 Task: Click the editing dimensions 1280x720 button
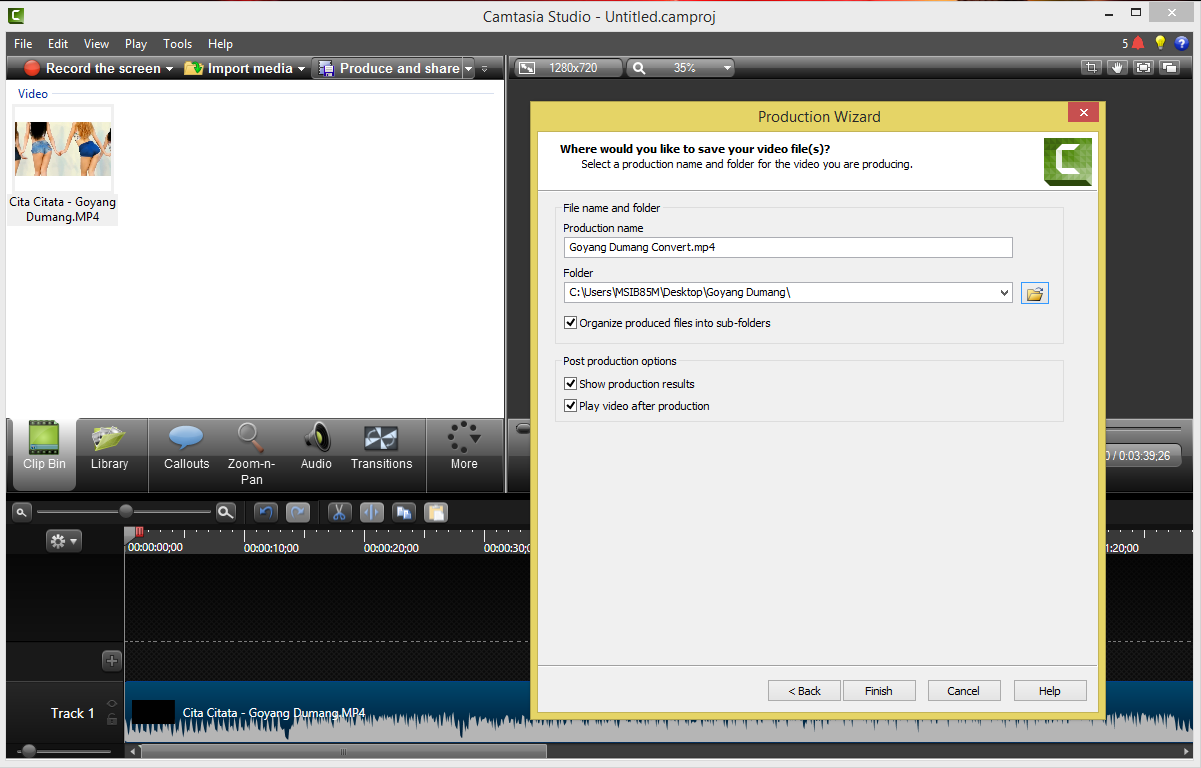[567, 68]
